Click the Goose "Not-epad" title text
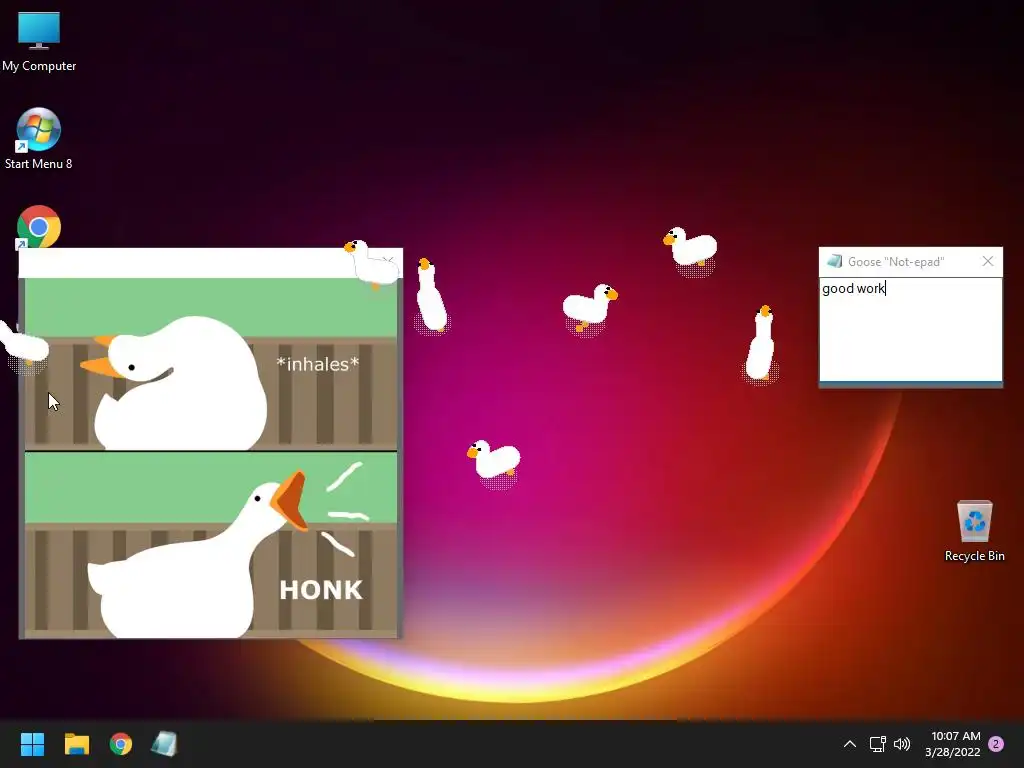Screen dimensions: 1024x768 pos(896,262)
